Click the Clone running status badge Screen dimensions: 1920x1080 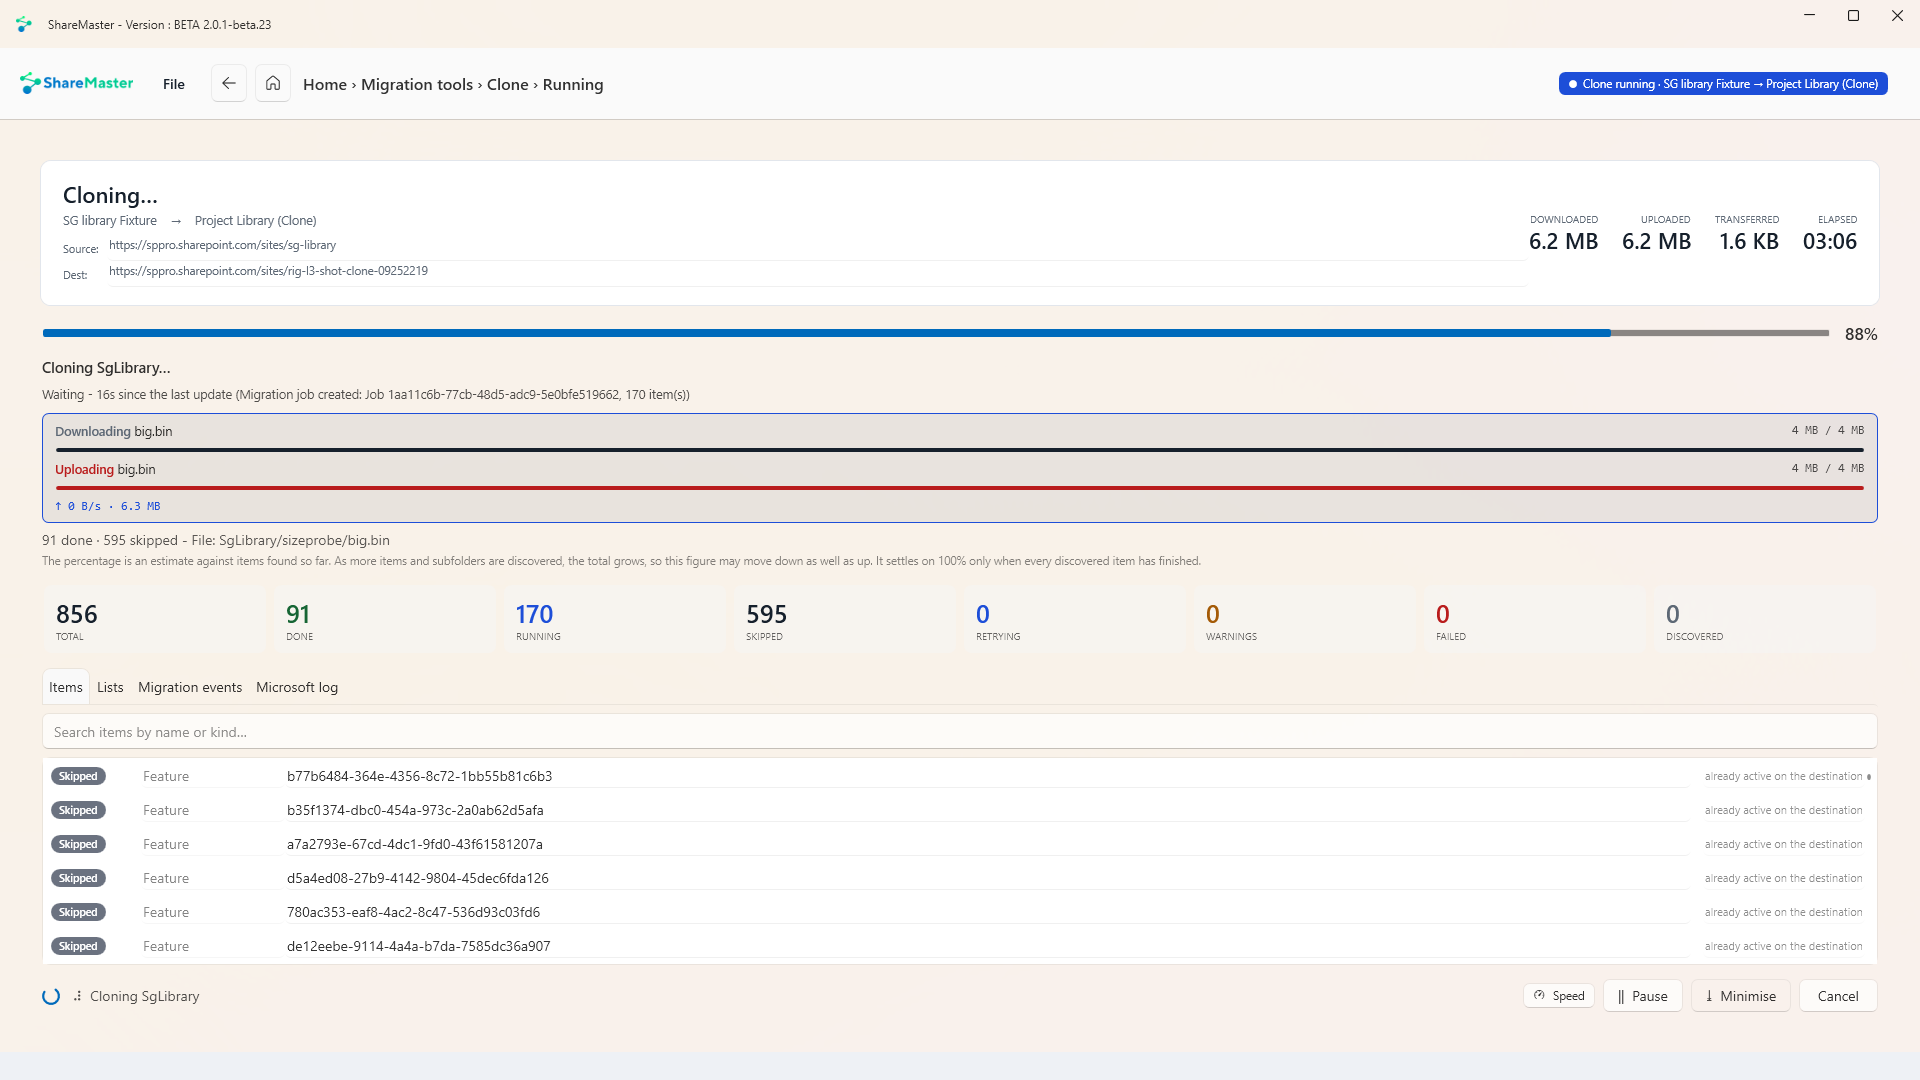click(1723, 84)
